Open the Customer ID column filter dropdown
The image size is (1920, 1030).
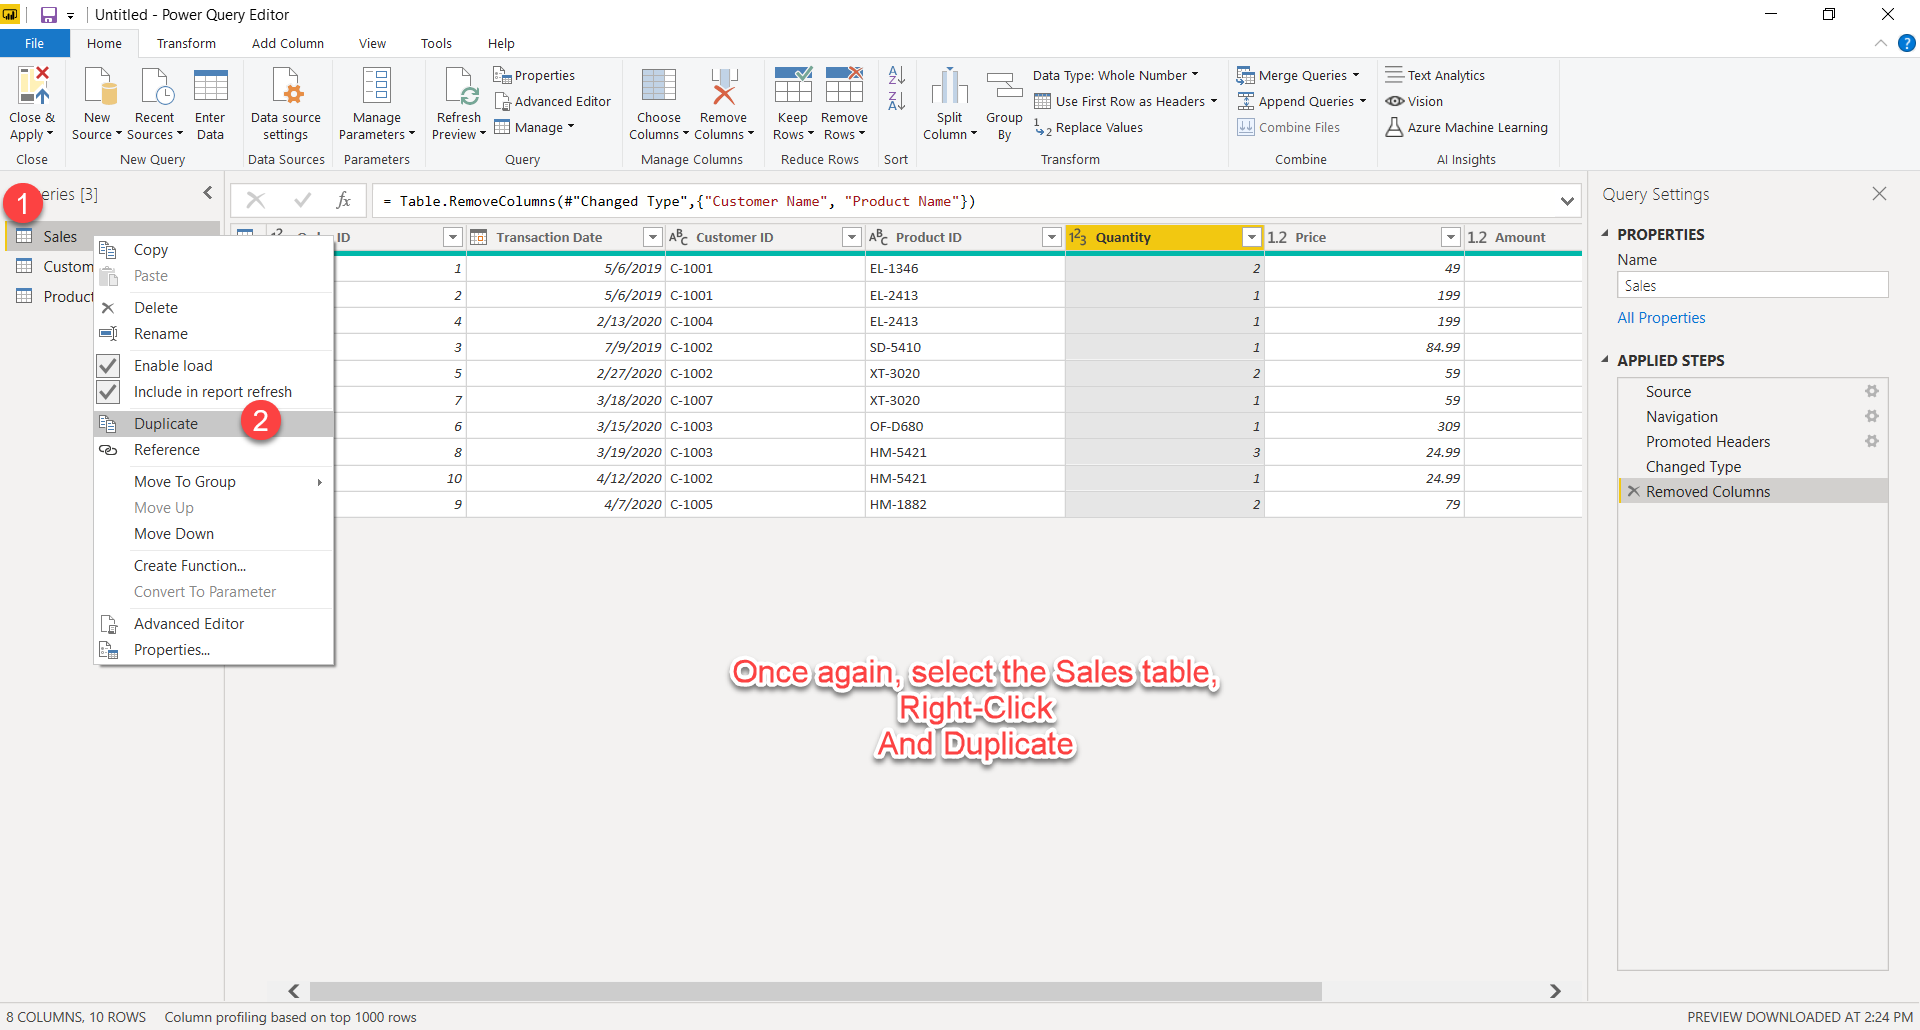point(851,237)
